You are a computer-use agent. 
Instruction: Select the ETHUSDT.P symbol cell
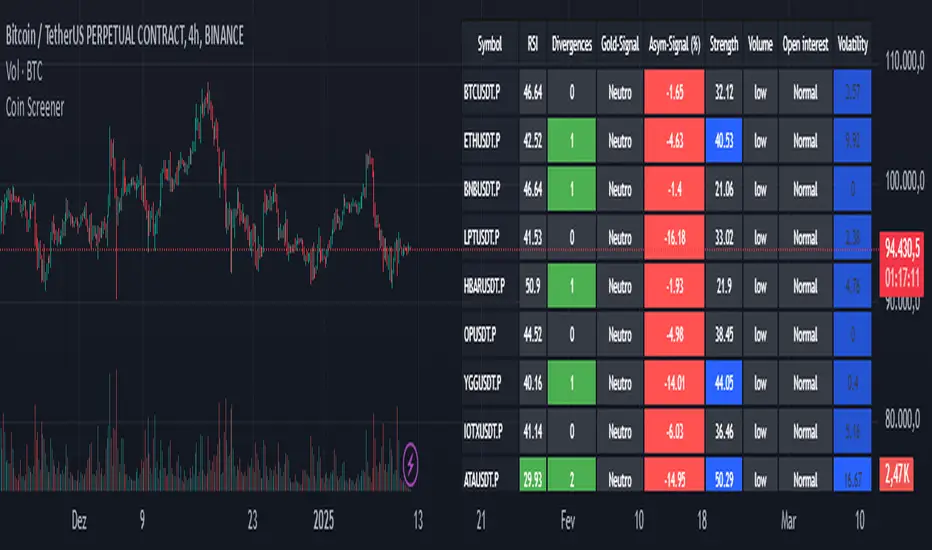(x=490, y=141)
